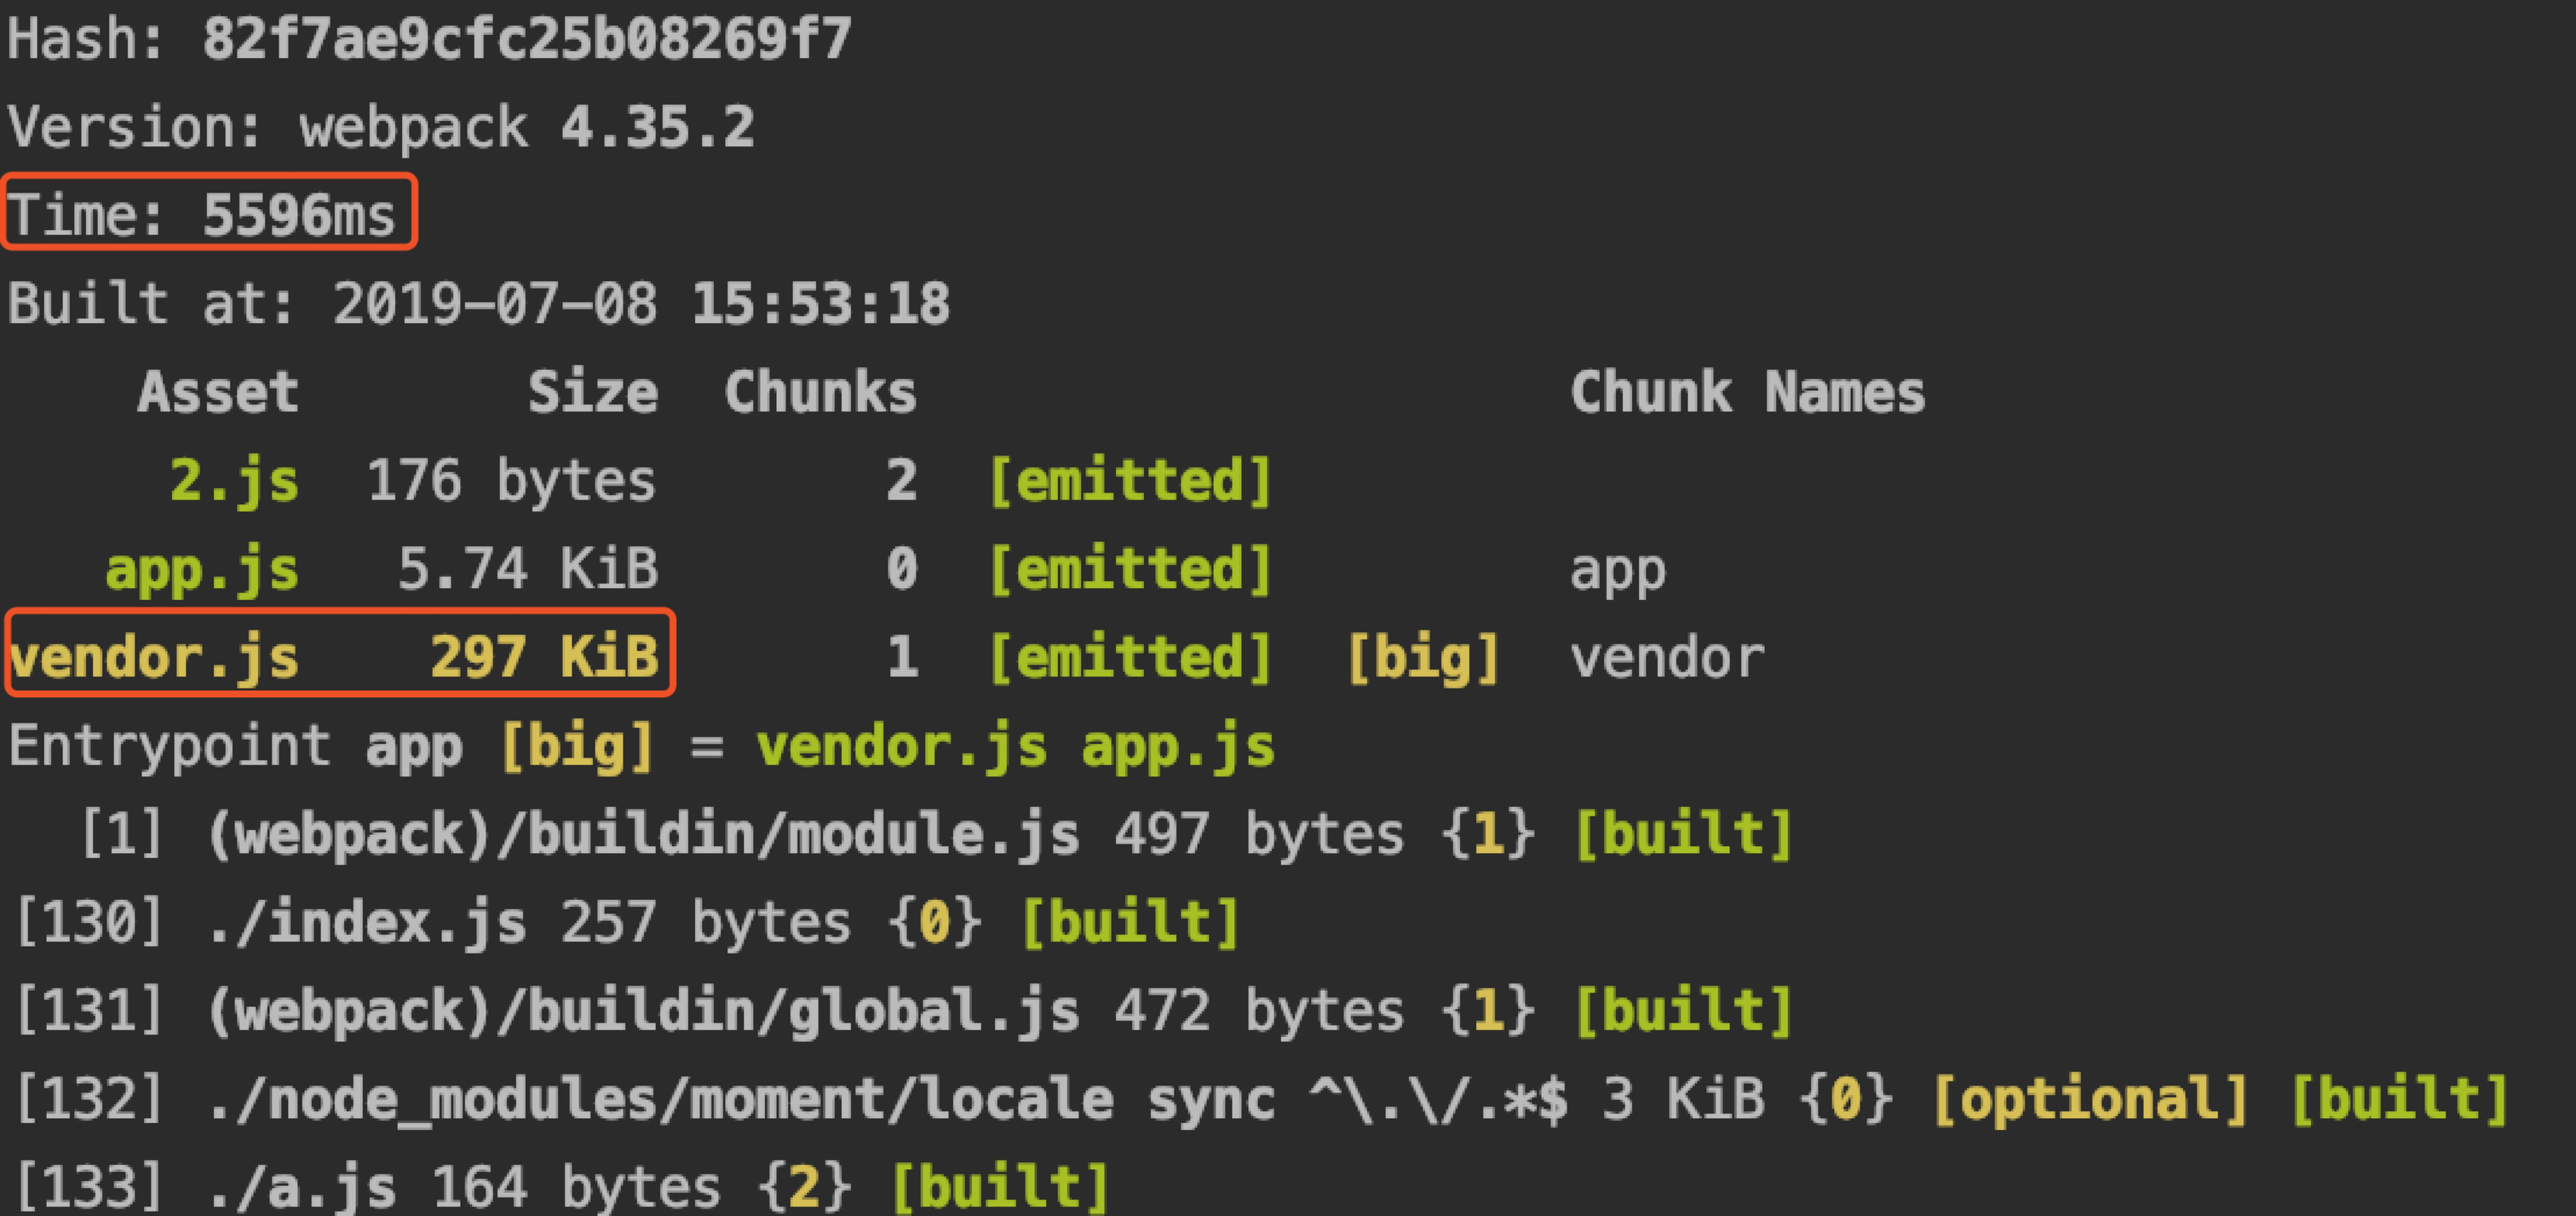Click the [emitted] tag in the app.js row

point(1130,568)
